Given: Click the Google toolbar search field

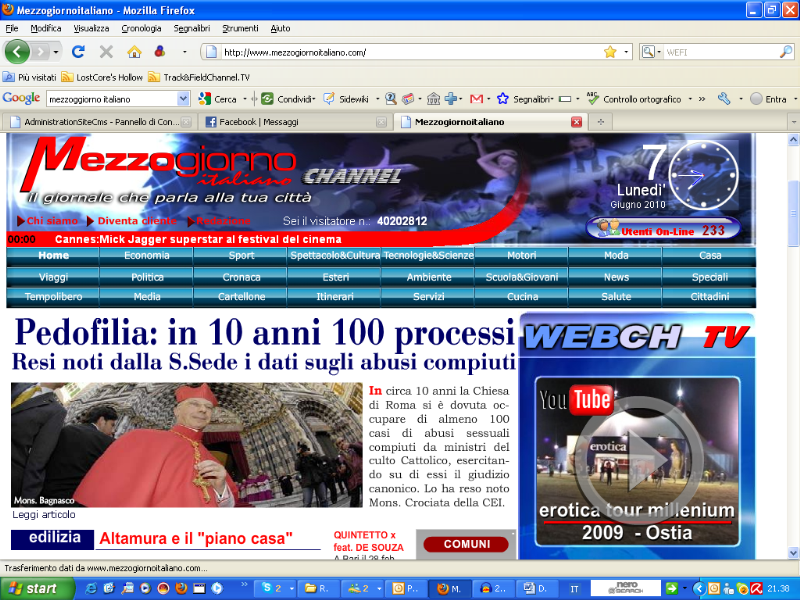Looking at the screenshot, I should pos(112,99).
